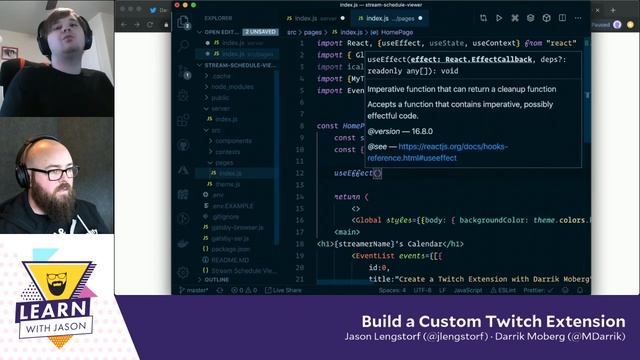The height and width of the screenshot is (360, 640).
Task: Click the sync changes icon in the status bar
Action: pos(220,290)
